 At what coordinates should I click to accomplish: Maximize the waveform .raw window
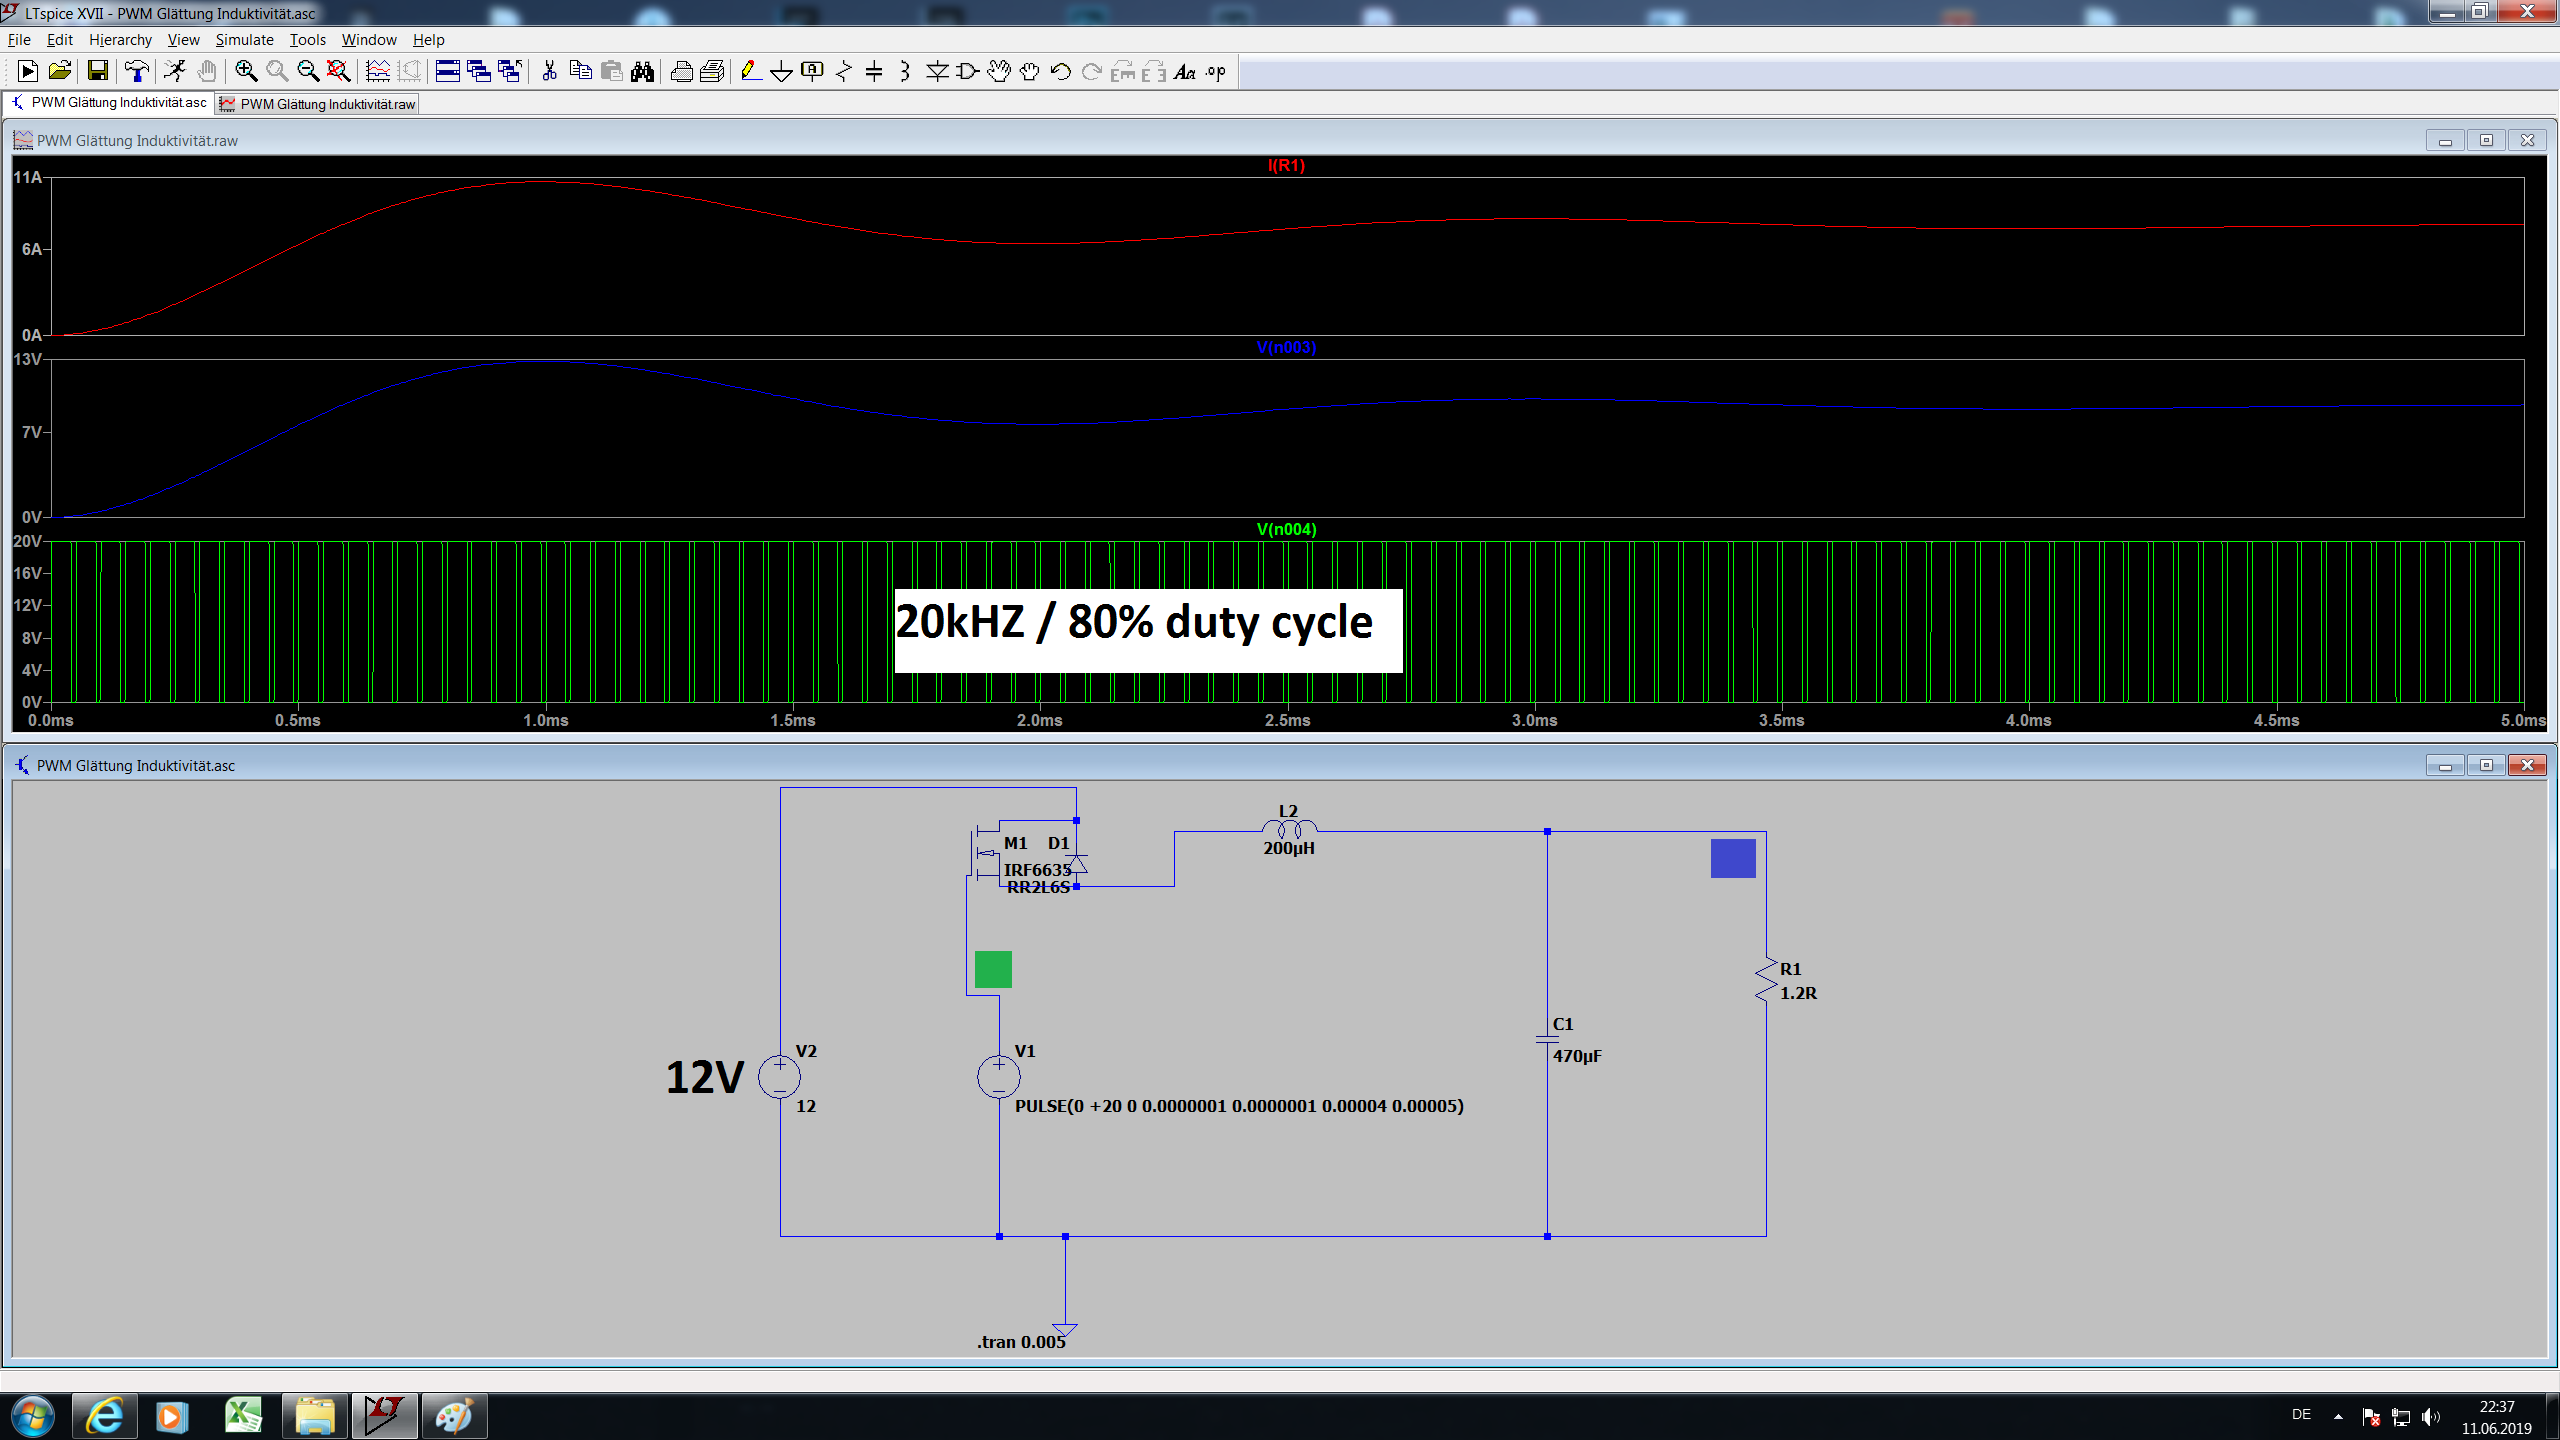coord(2486,140)
